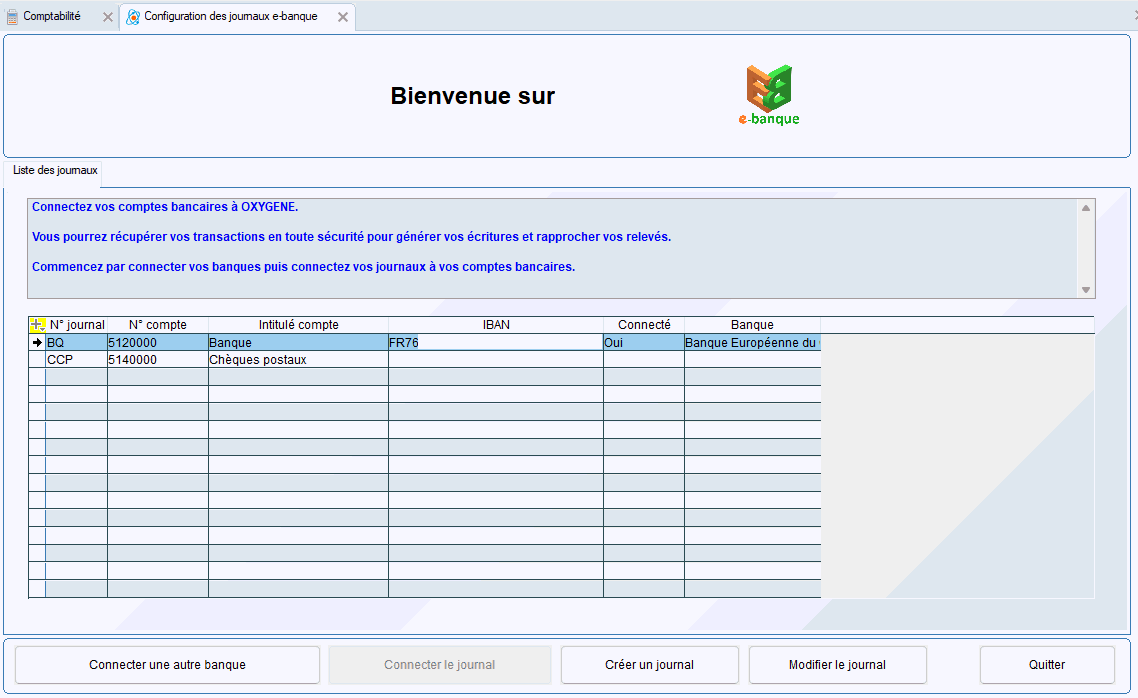Click the Banque column header
This screenshot has height=698, width=1138.
(x=753, y=325)
